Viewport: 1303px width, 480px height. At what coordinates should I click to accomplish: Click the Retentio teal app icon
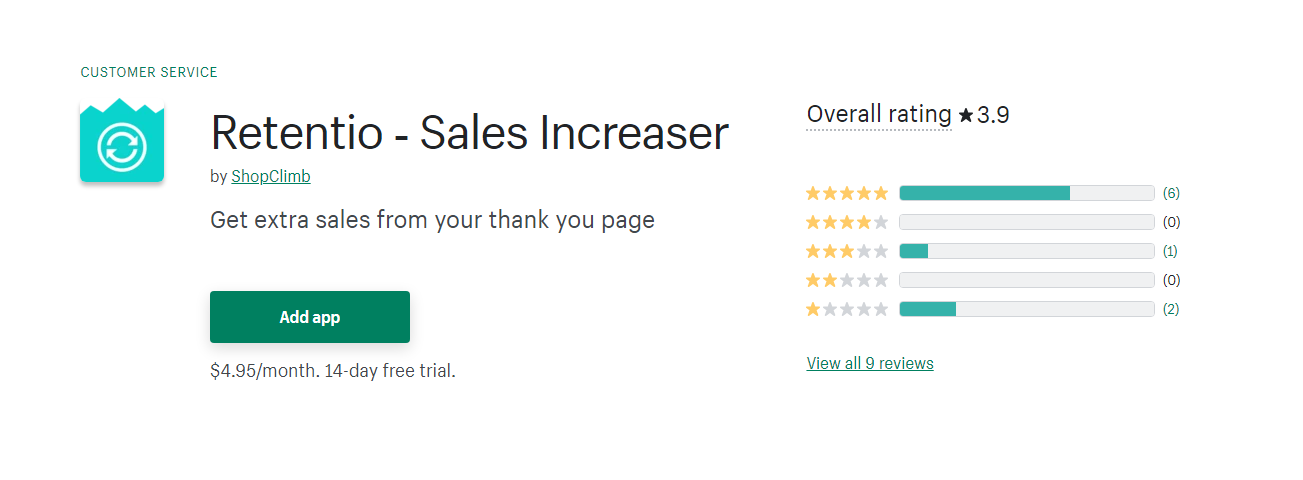[x=122, y=141]
